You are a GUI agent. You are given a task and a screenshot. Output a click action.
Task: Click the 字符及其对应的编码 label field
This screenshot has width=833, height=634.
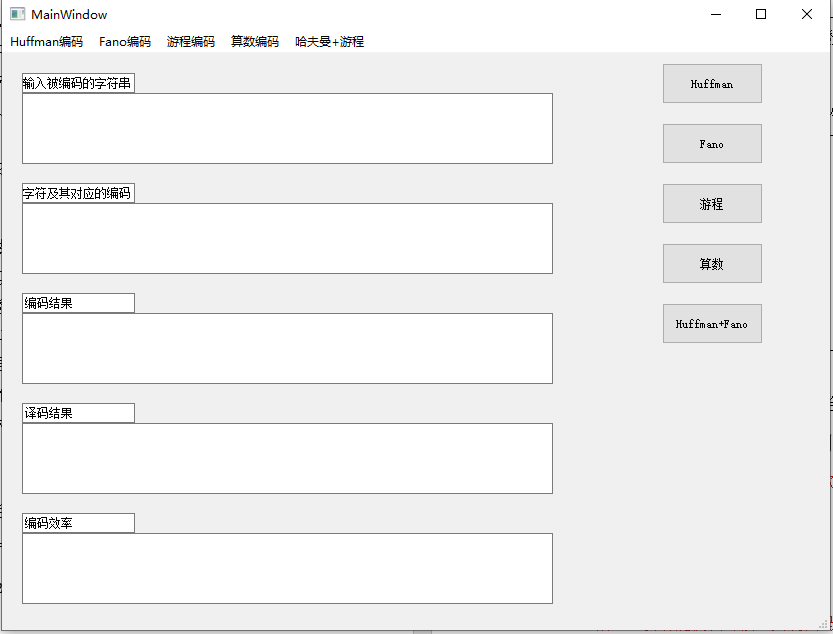click(78, 193)
